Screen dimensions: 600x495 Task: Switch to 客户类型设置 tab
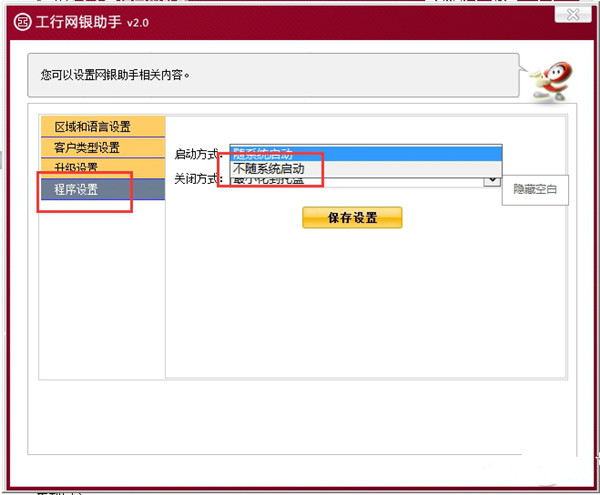coord(103,147)
